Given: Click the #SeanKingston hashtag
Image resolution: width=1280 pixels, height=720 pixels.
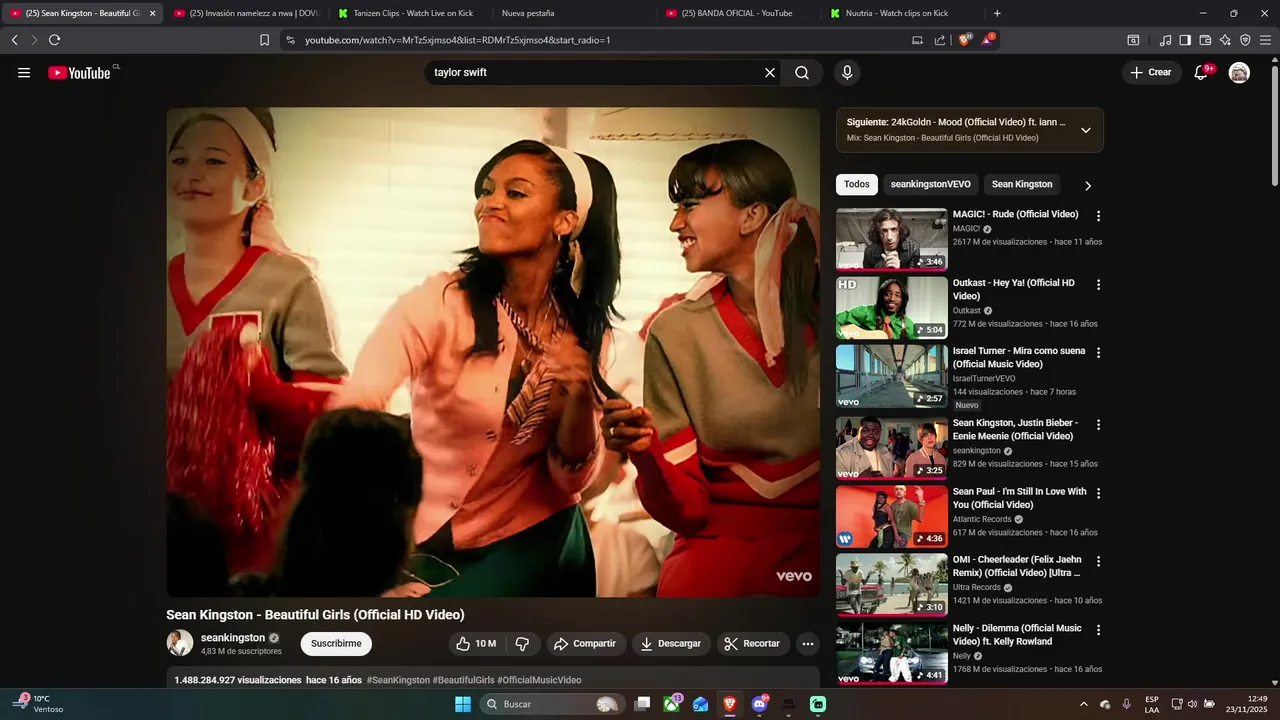Looking at the screenshot, I should click(x=398, y=680).
